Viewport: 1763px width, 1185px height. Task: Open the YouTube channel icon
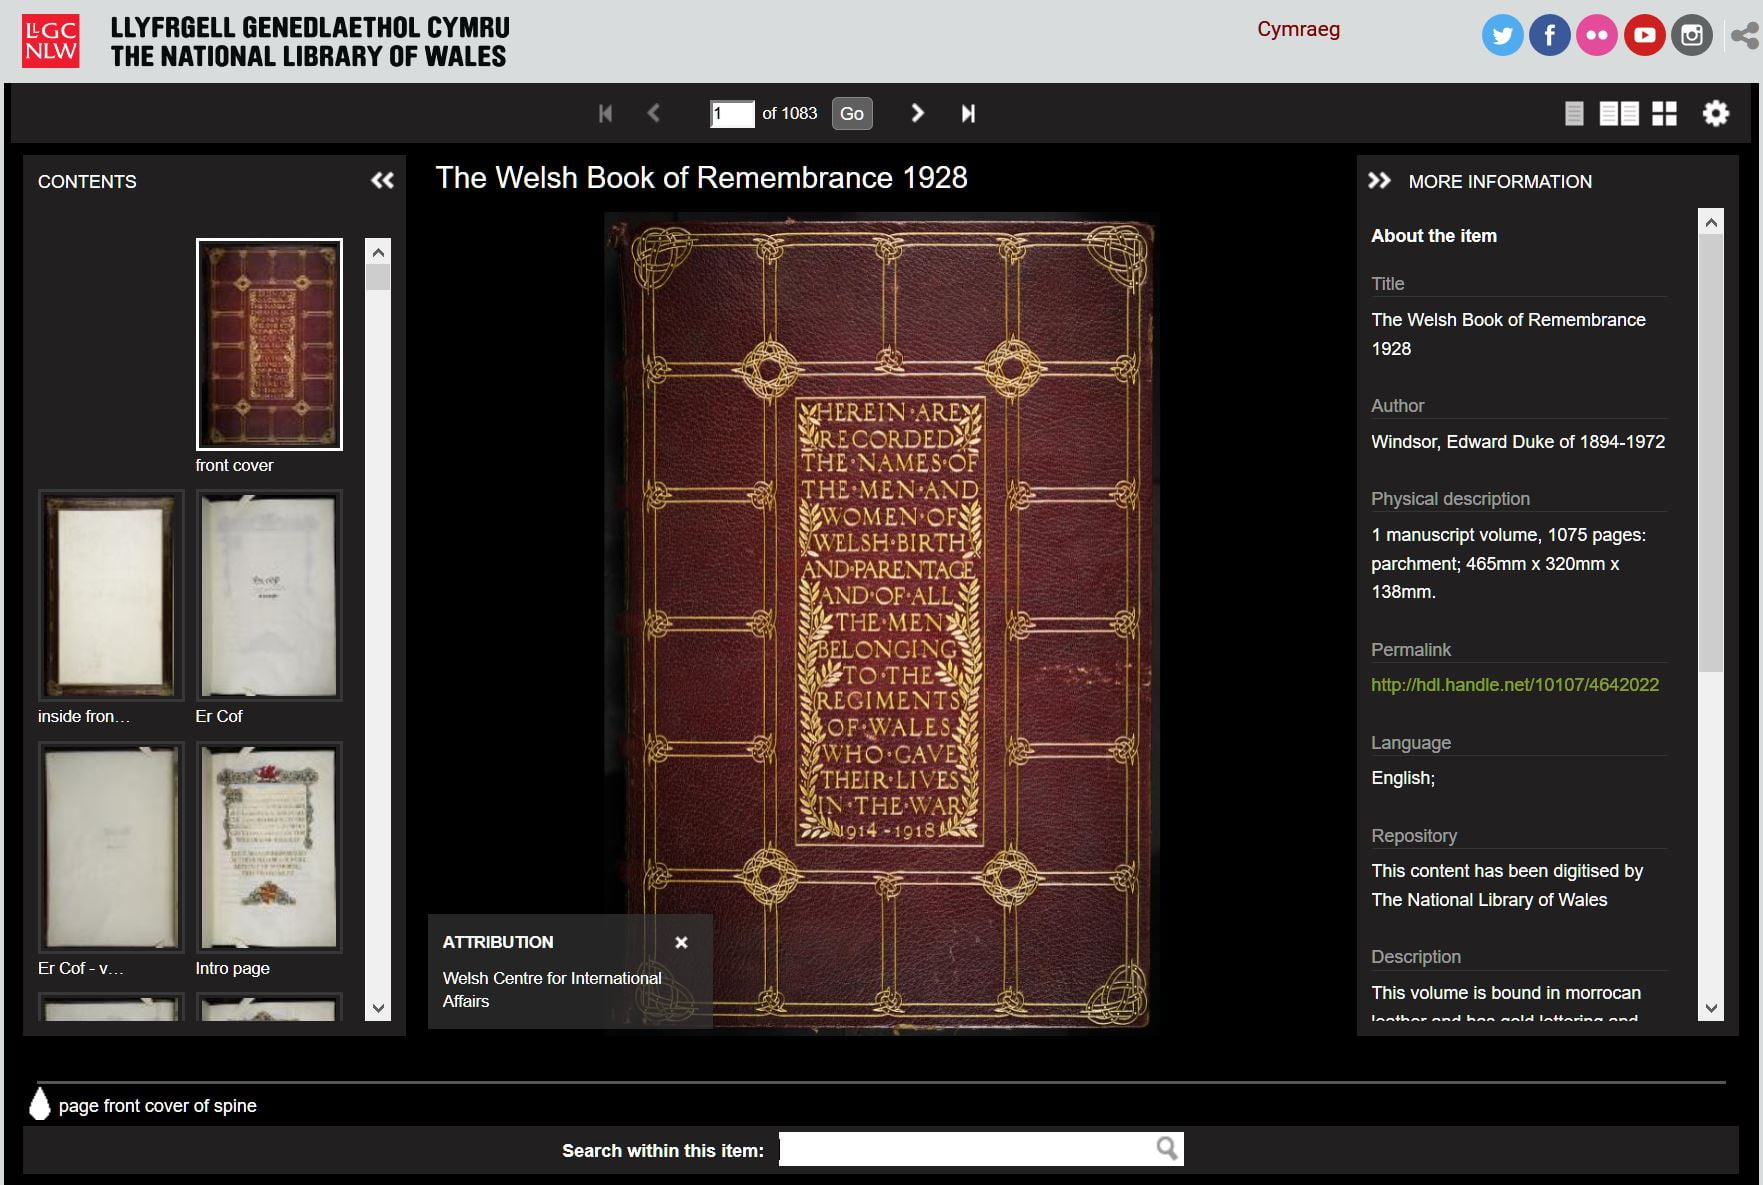click(1644, 36)
